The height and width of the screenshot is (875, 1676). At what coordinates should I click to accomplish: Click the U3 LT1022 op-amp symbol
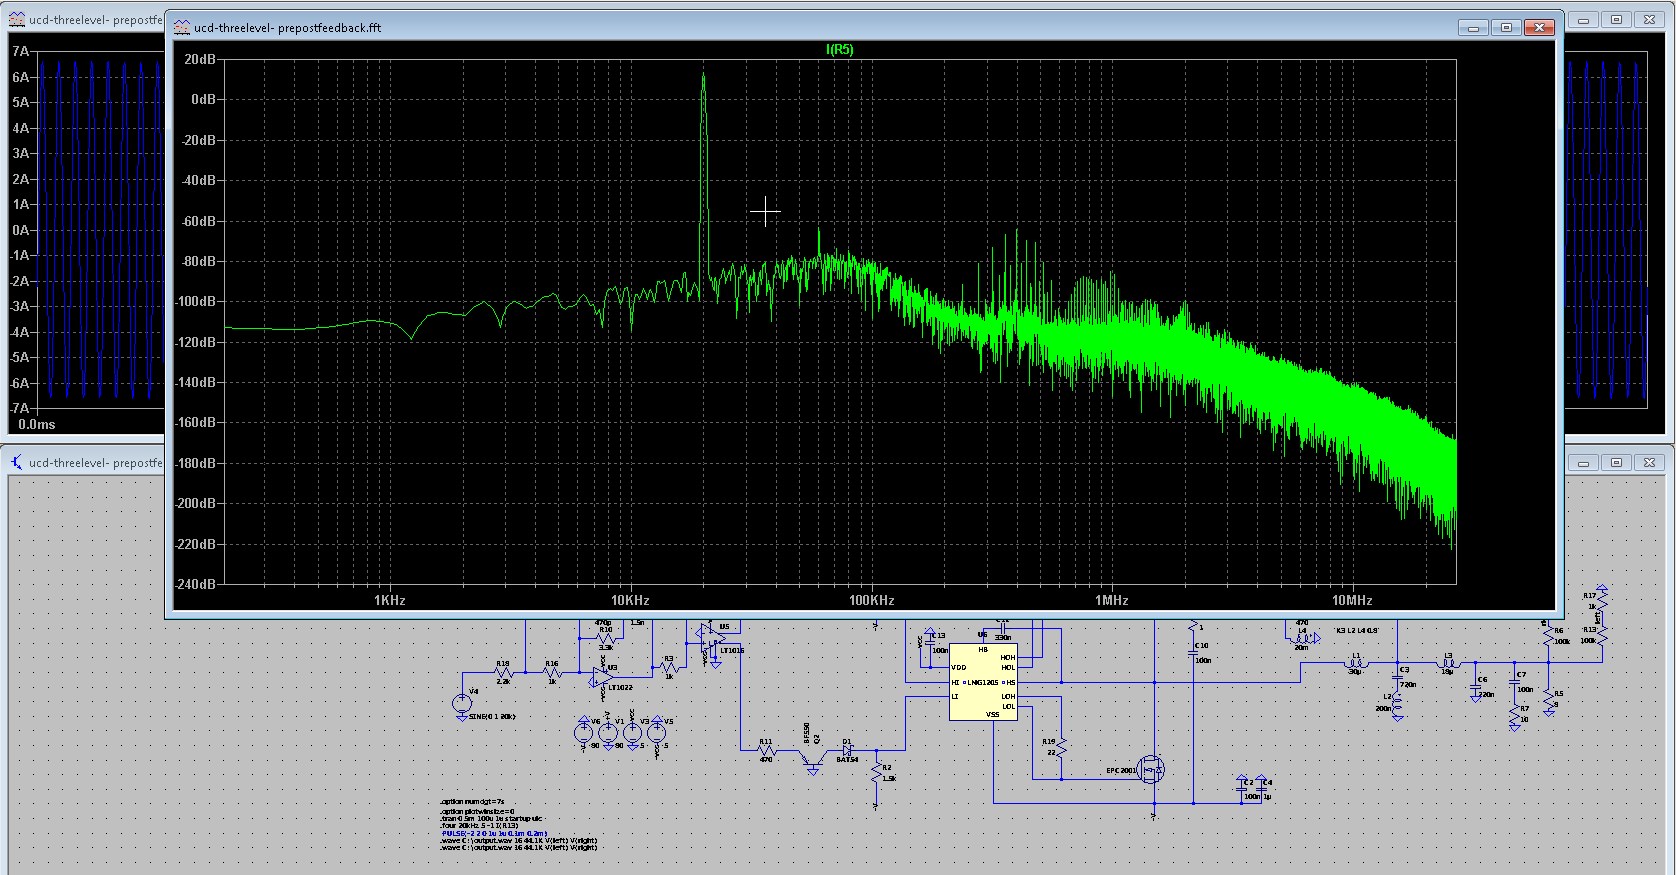(x=601, y=677)
